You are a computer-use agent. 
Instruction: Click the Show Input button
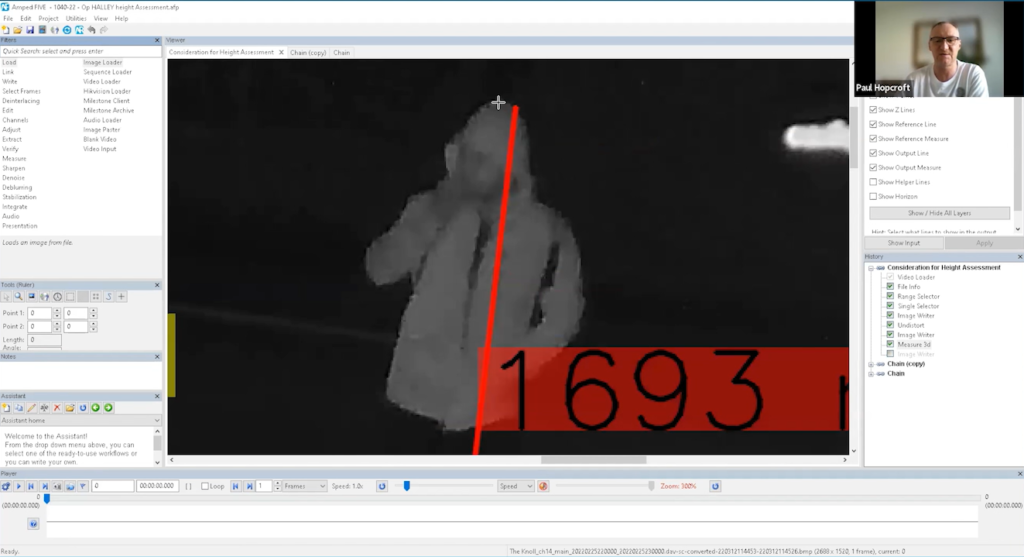click(x=903, y=243)
